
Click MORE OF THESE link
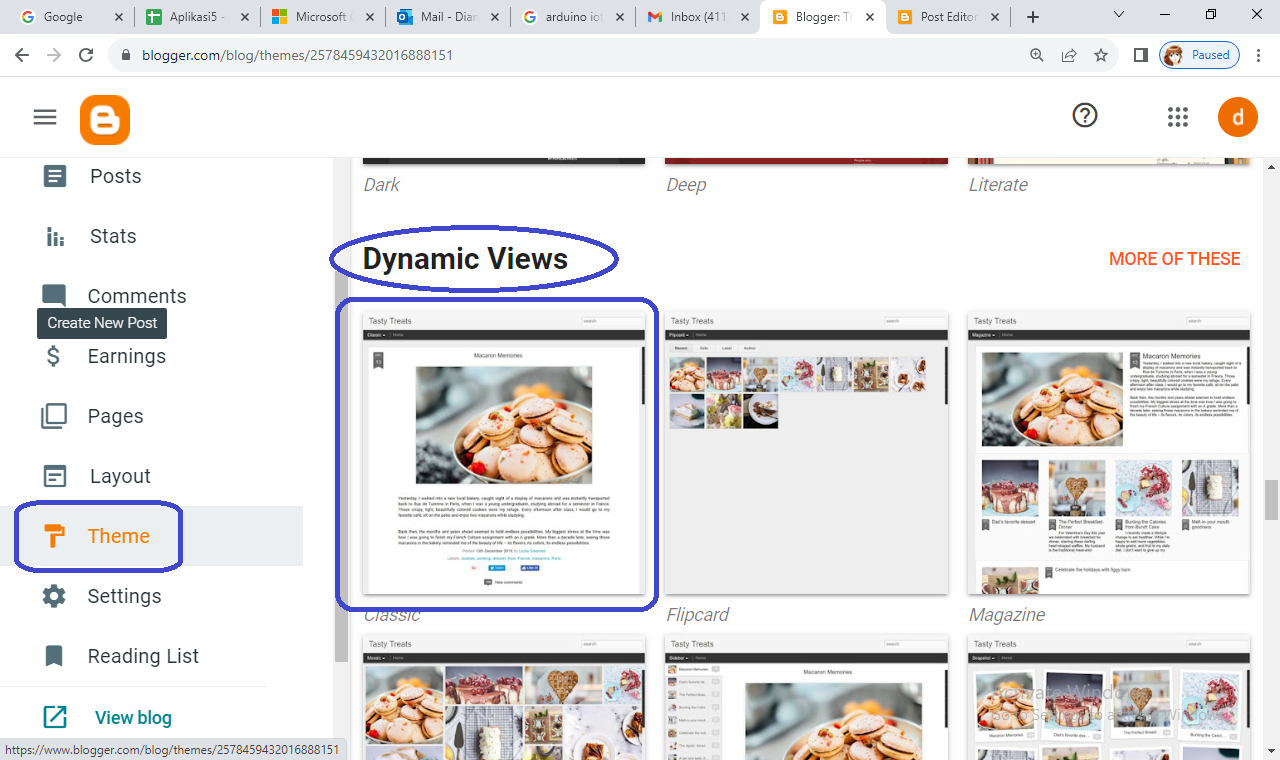click(x=1174, y=259)
